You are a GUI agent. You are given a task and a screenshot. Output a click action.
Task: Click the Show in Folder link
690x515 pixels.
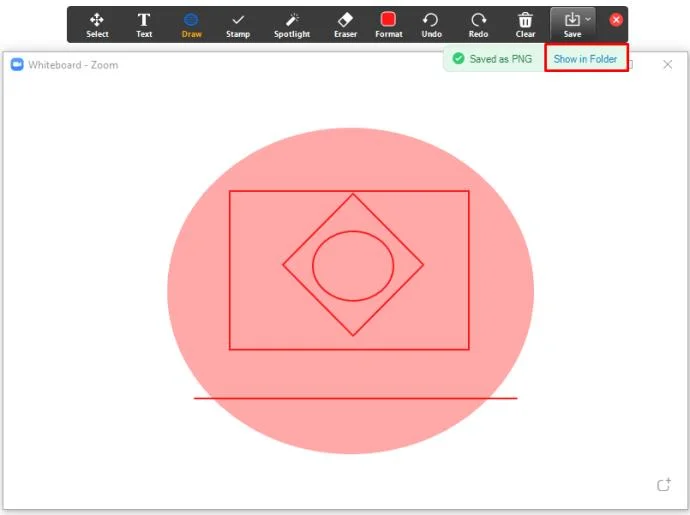pos(585,59)
